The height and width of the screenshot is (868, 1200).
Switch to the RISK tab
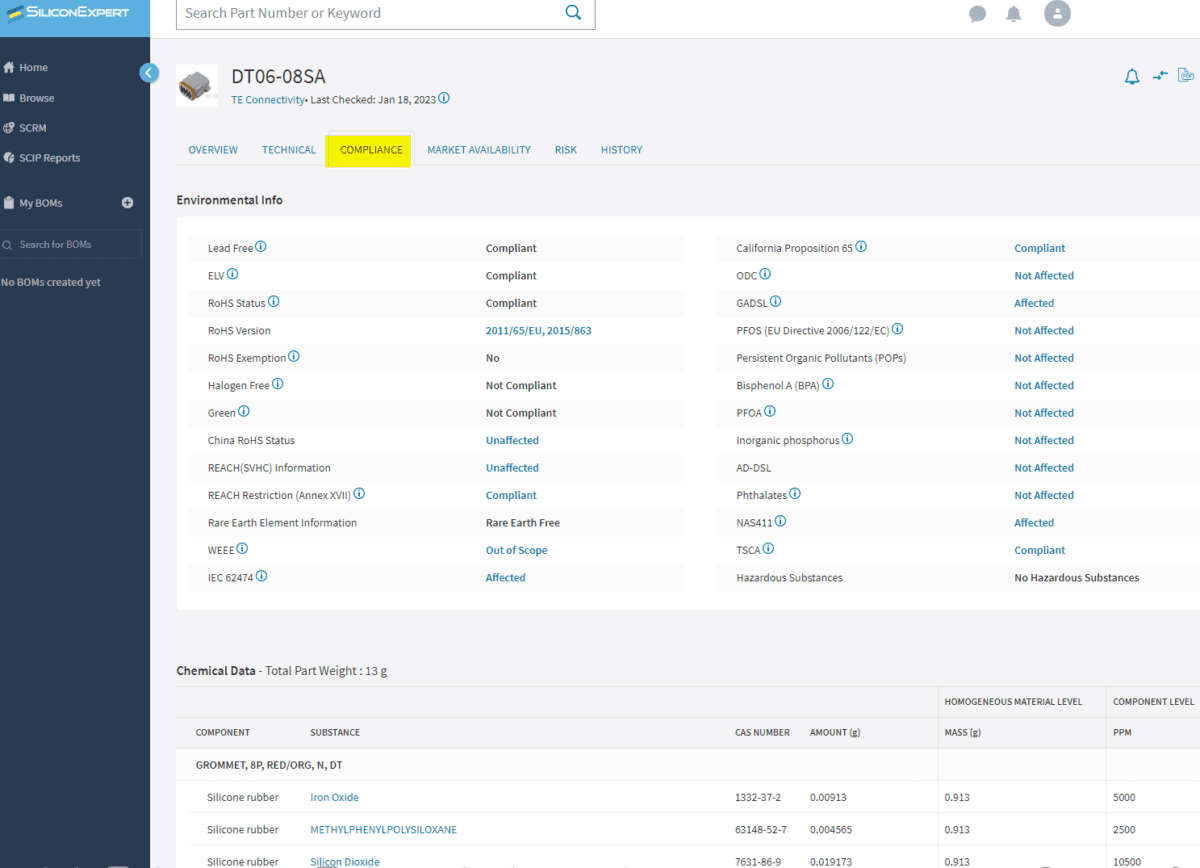tap(565, 149)
